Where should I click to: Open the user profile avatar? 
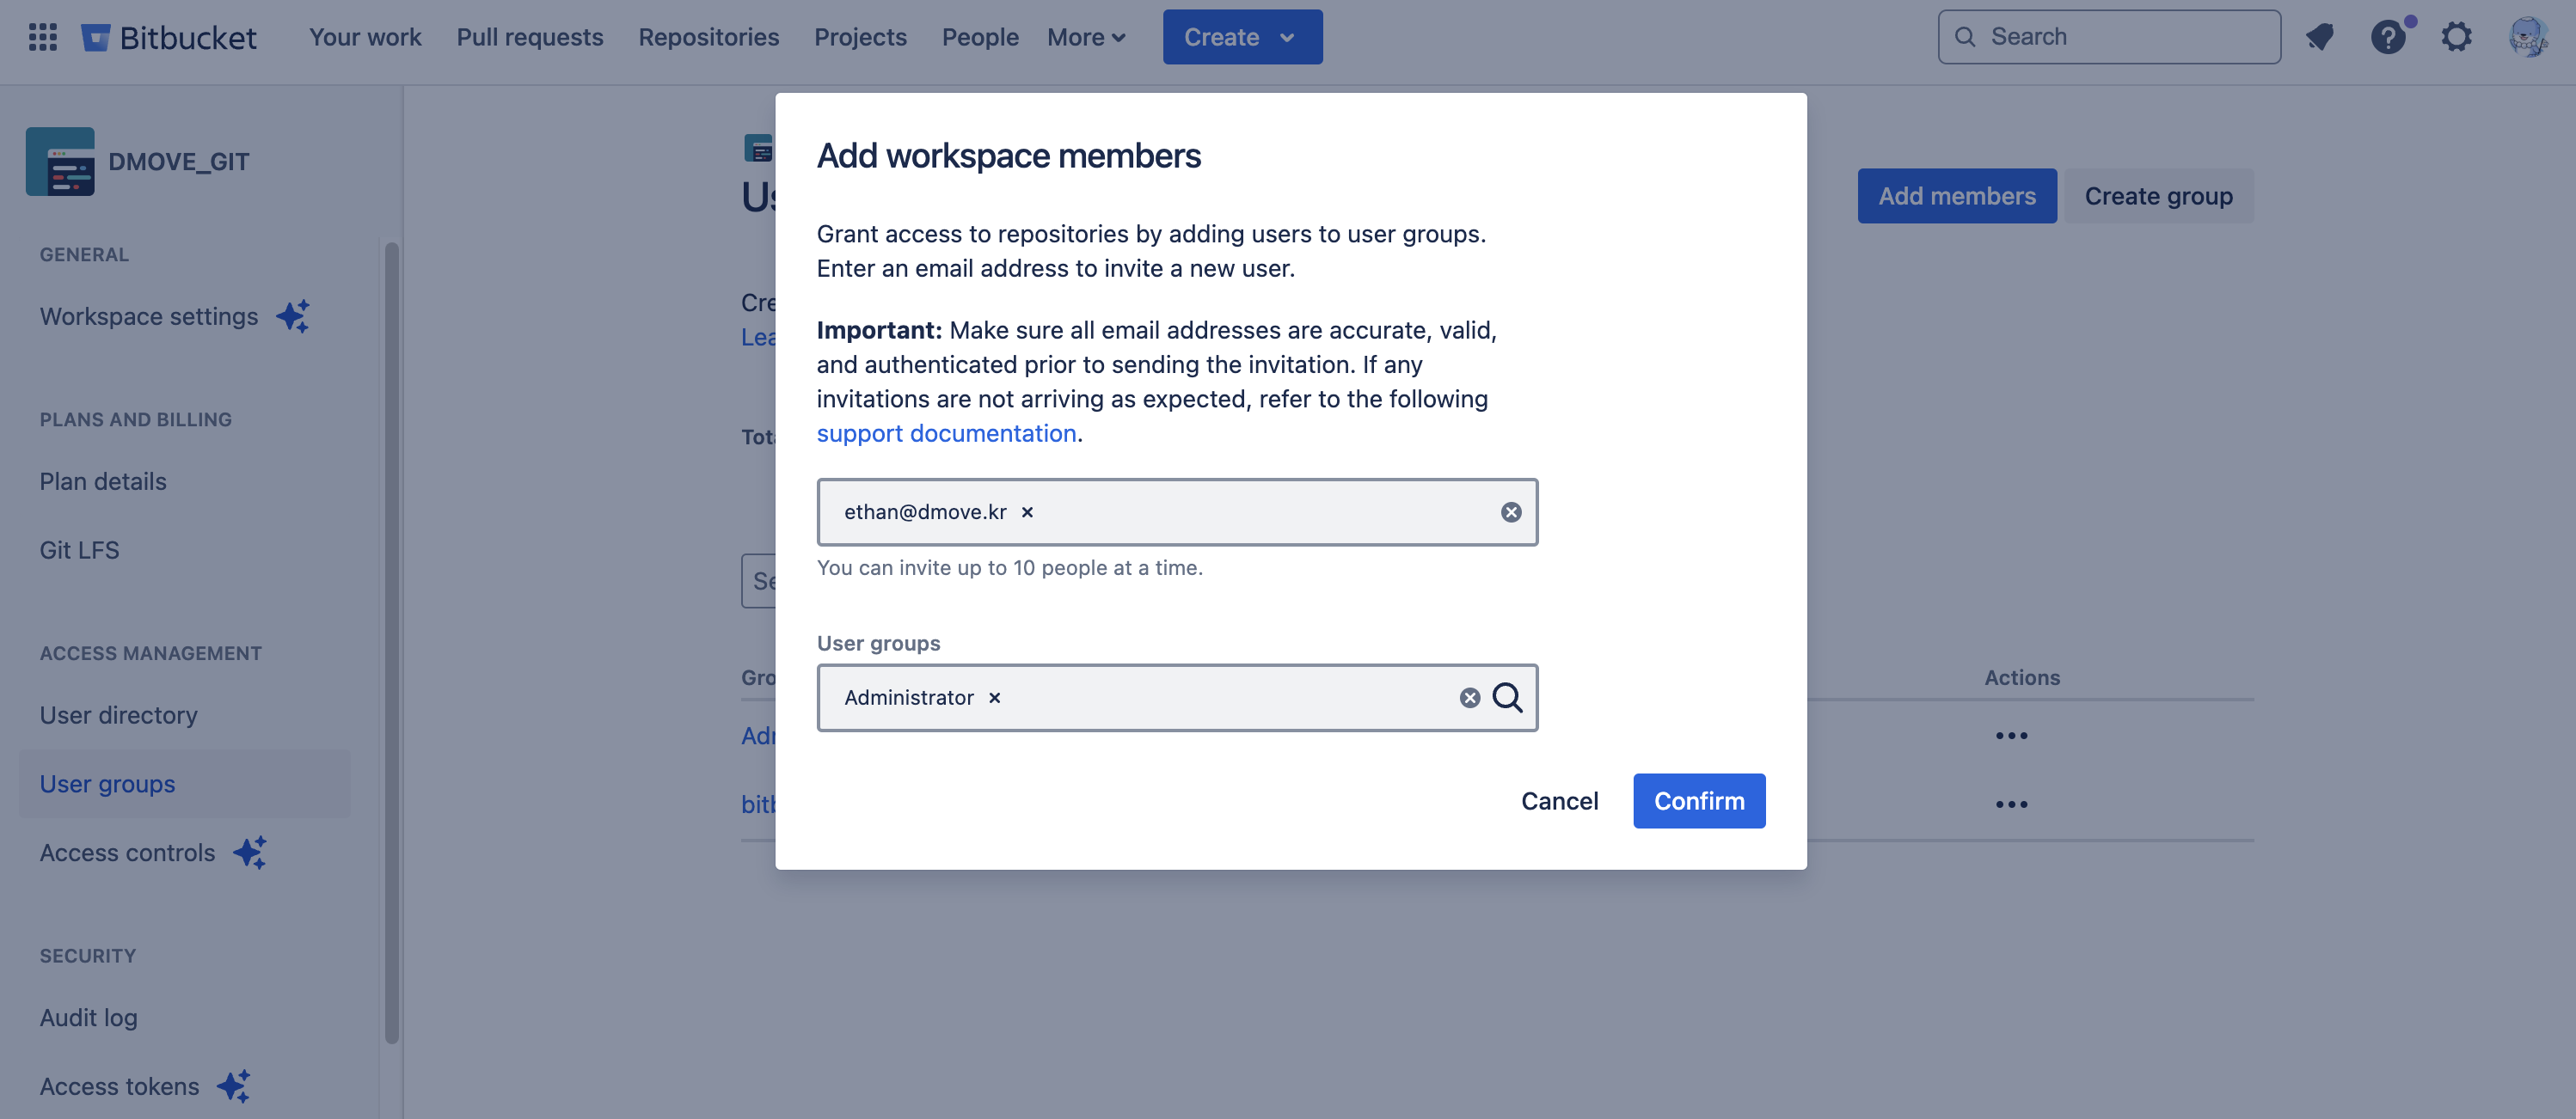pyautogui.click(x=2527, y=37)
